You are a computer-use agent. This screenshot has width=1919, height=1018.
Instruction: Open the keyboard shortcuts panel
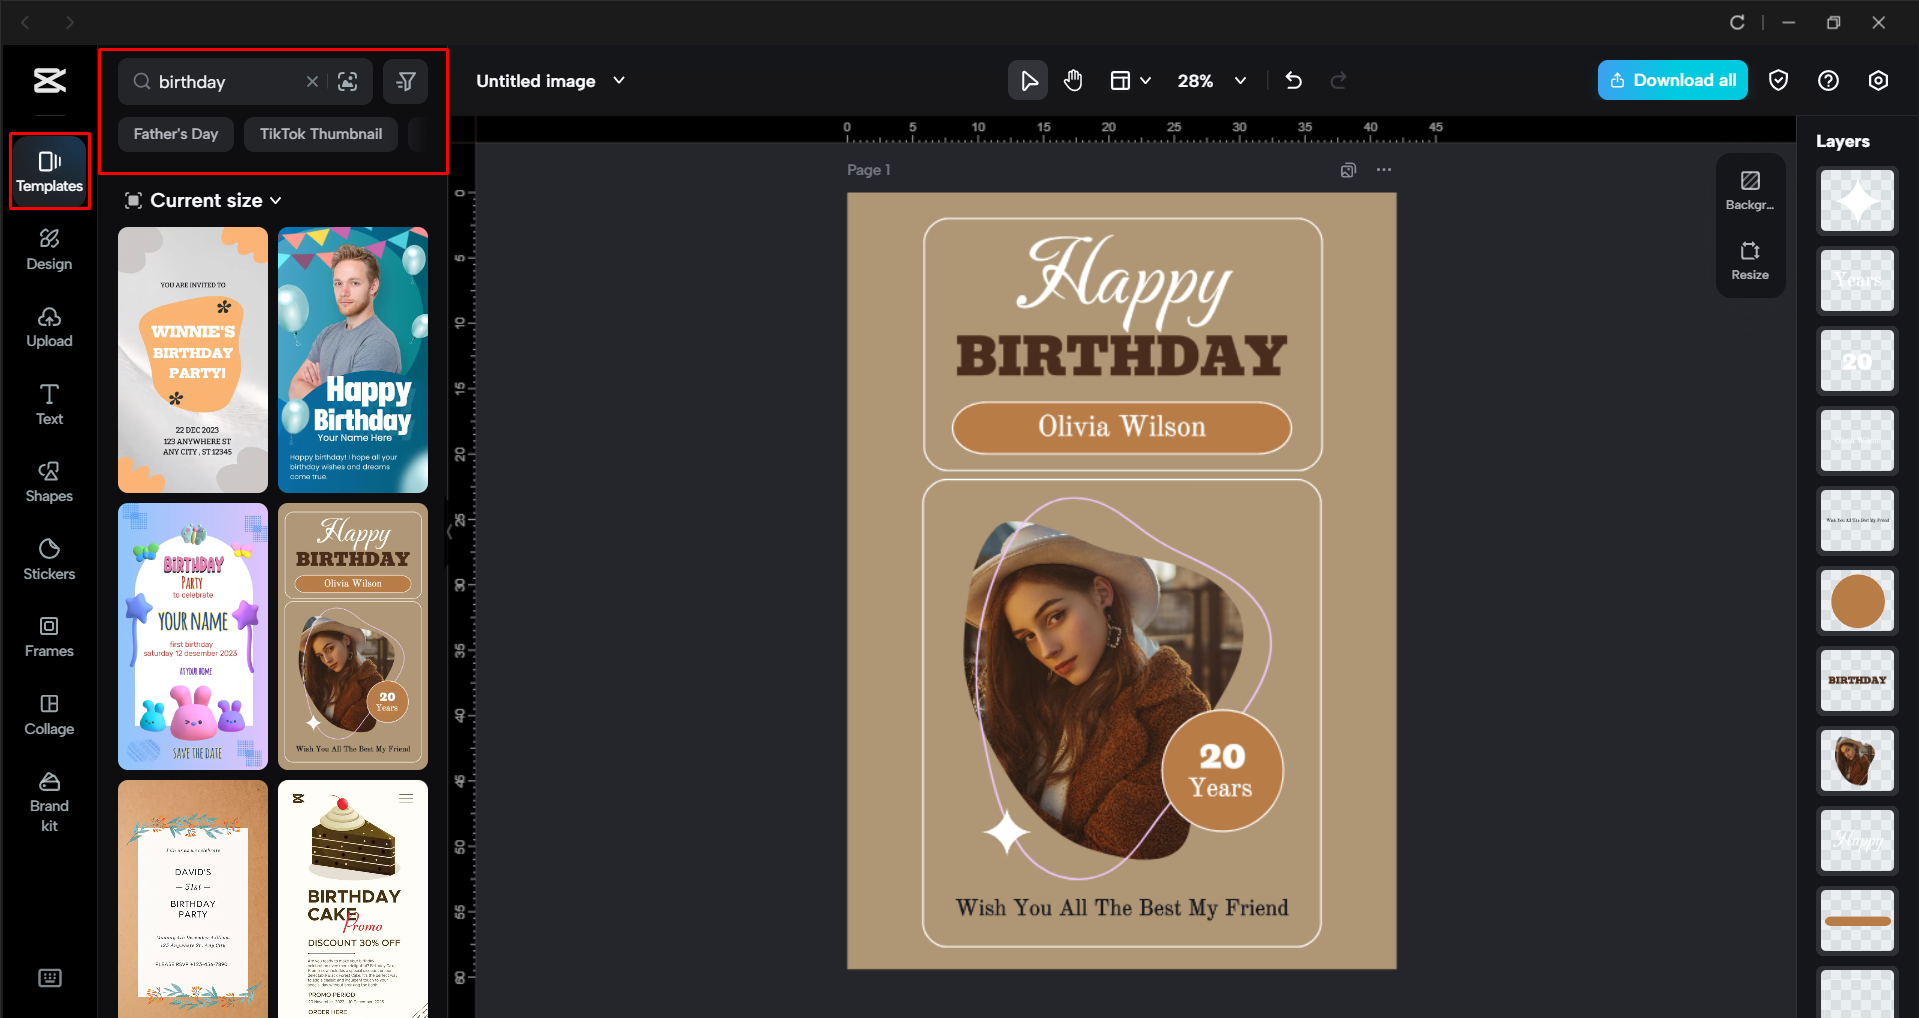(49, 977)
